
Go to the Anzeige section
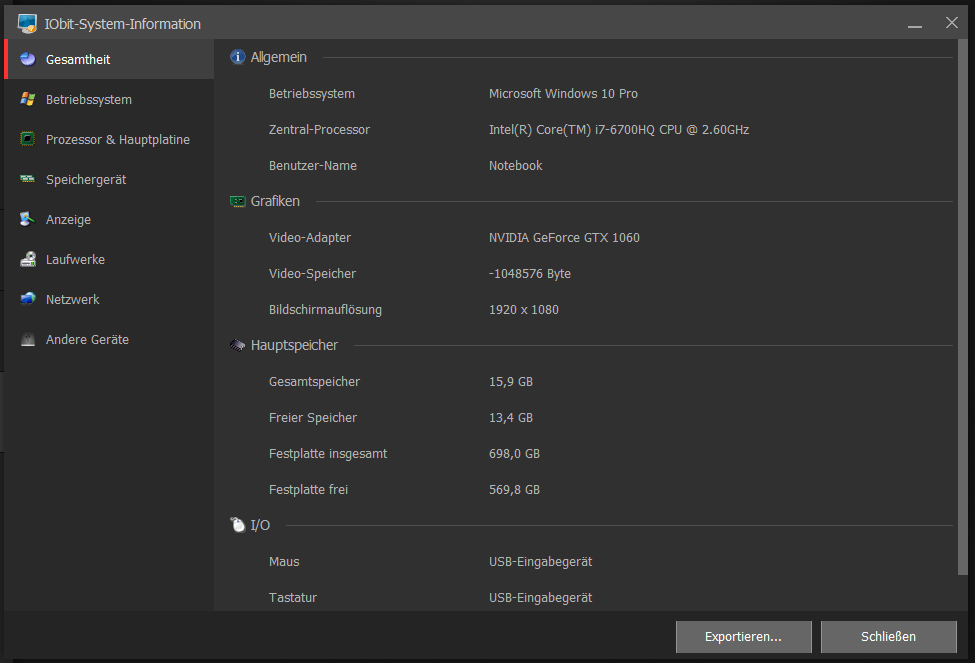pyautogui.click(x=109, y=219)
